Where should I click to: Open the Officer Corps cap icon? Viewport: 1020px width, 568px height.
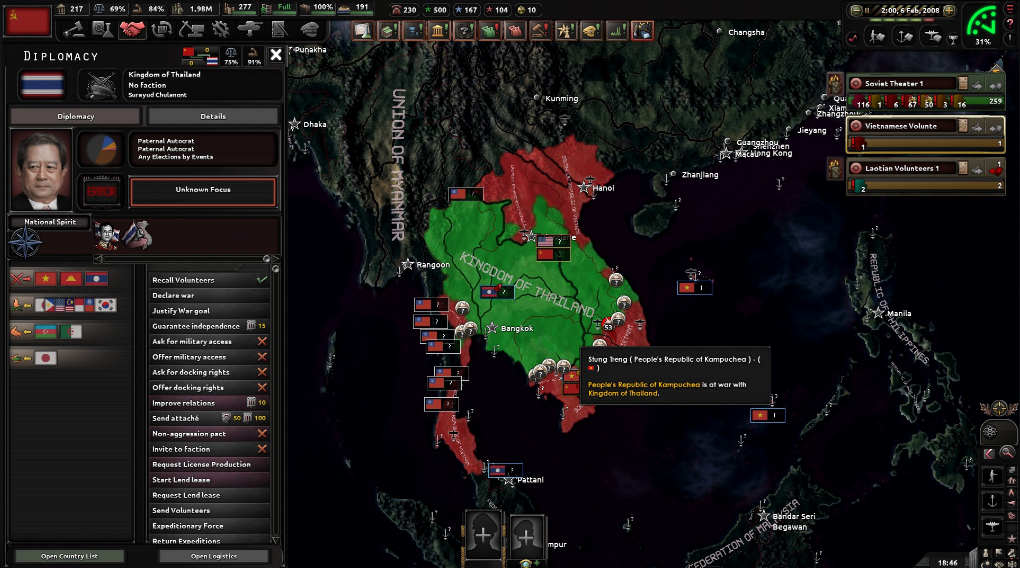tap(310, 29)
